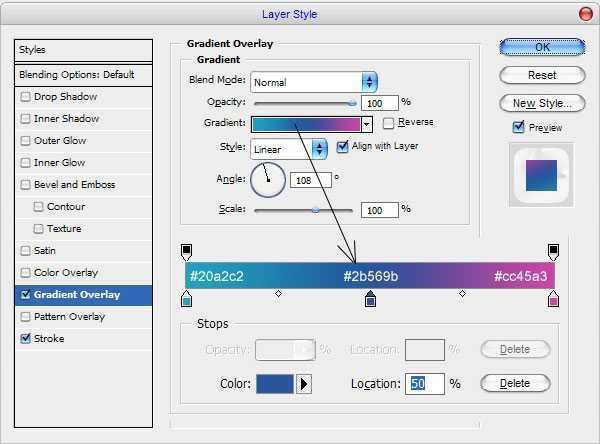Select the middle blue color stop
This screenshot has width=600, height=444.
370,298
